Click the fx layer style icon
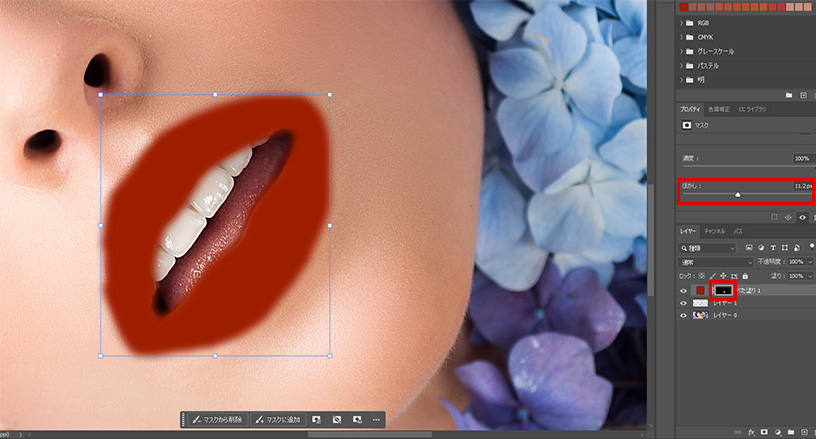816x439 pixels. pos(751,431)
